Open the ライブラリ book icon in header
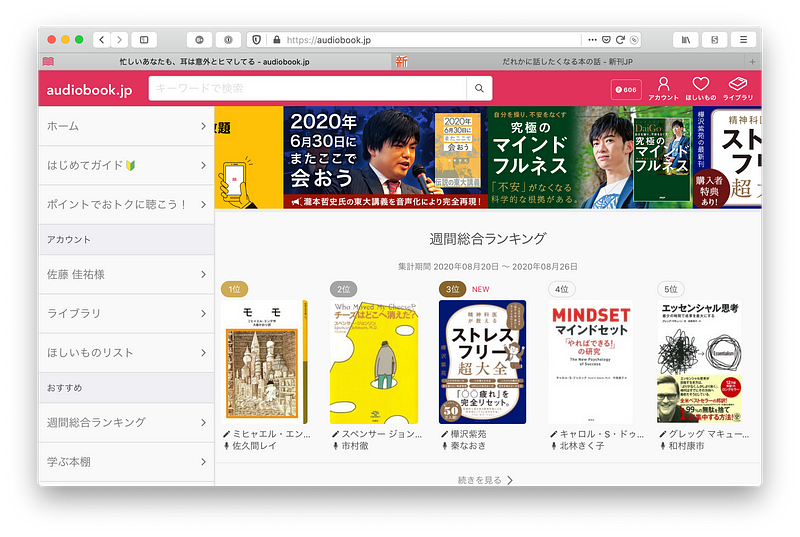This screenshot has height=537, width=800. coord(738,89)
